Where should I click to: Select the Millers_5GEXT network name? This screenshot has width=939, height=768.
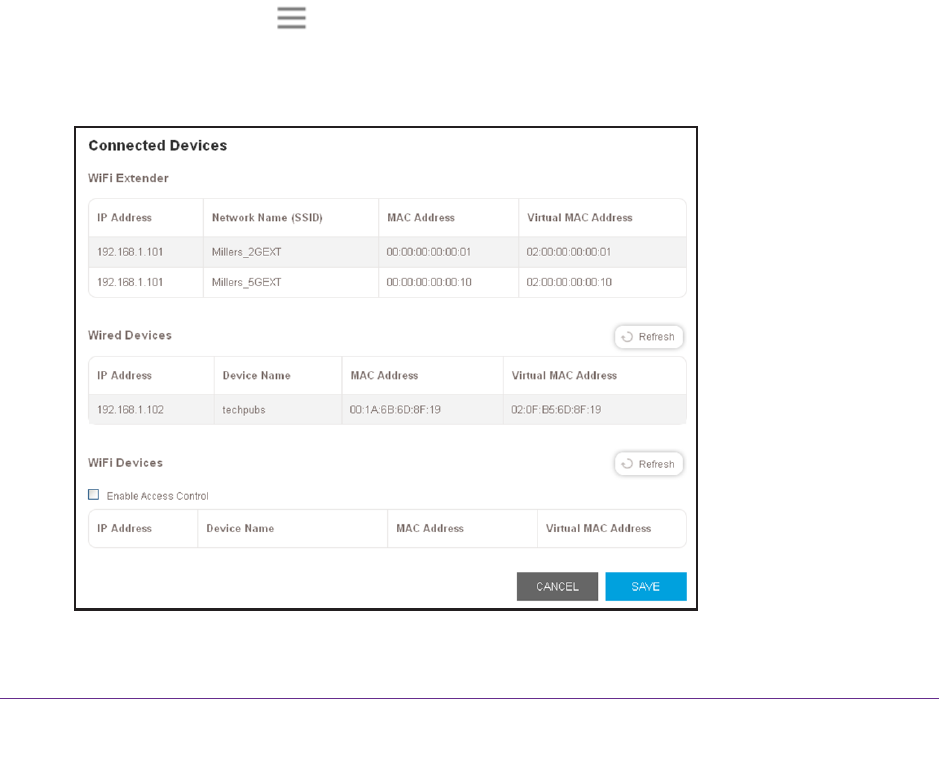246,282
